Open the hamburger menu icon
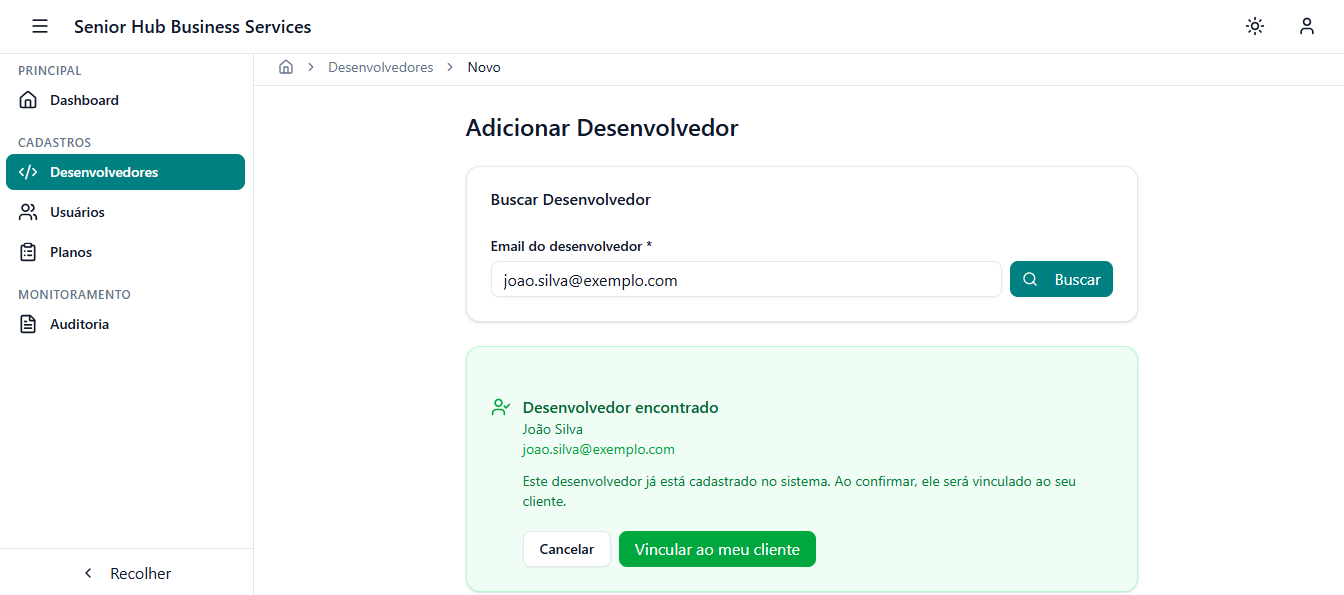The width and height of the screenshot is (1344, 595). coord(40,26)
